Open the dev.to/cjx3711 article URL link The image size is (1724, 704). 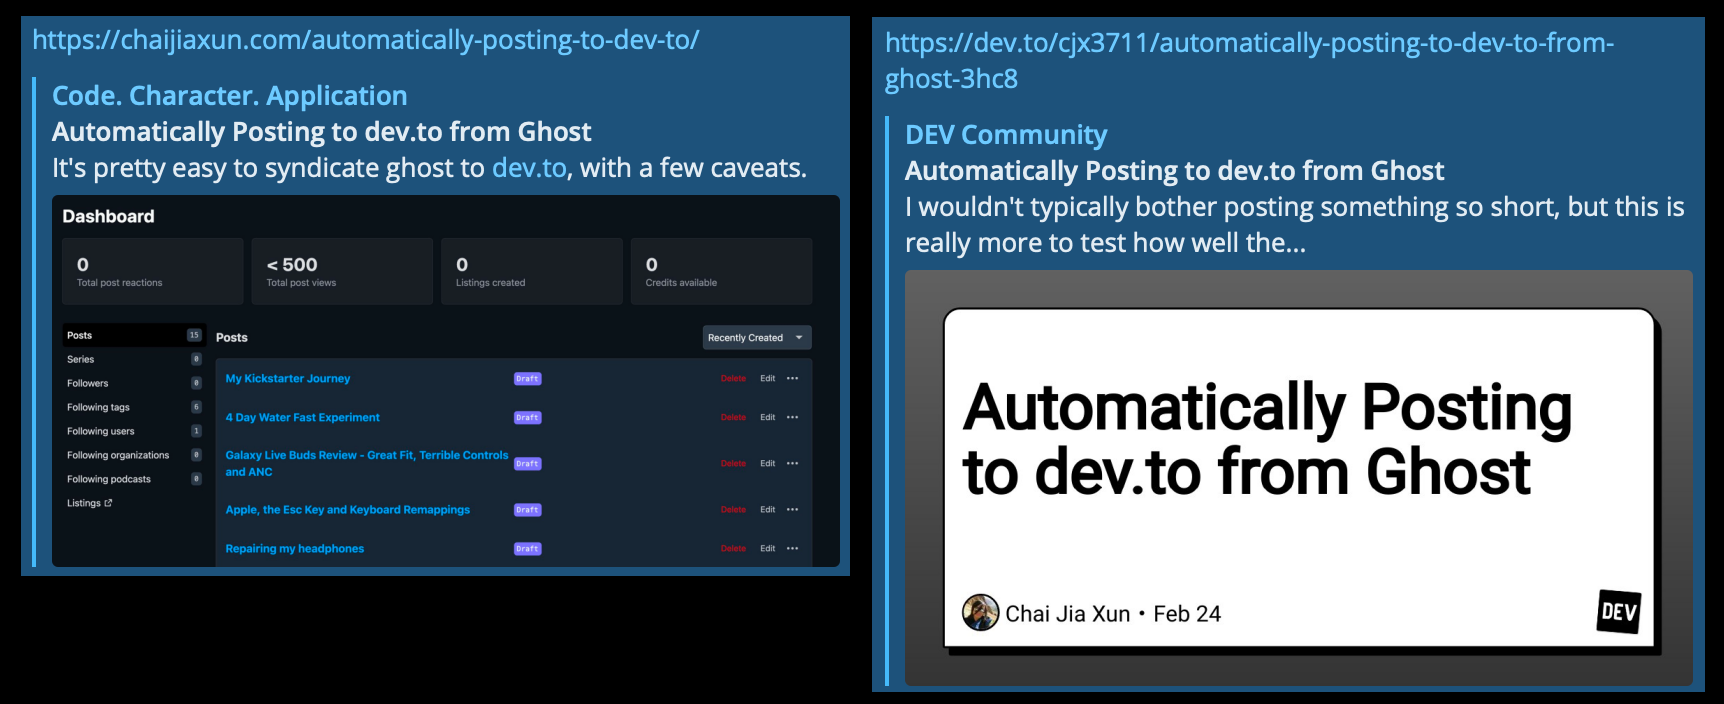[1249, 60]
